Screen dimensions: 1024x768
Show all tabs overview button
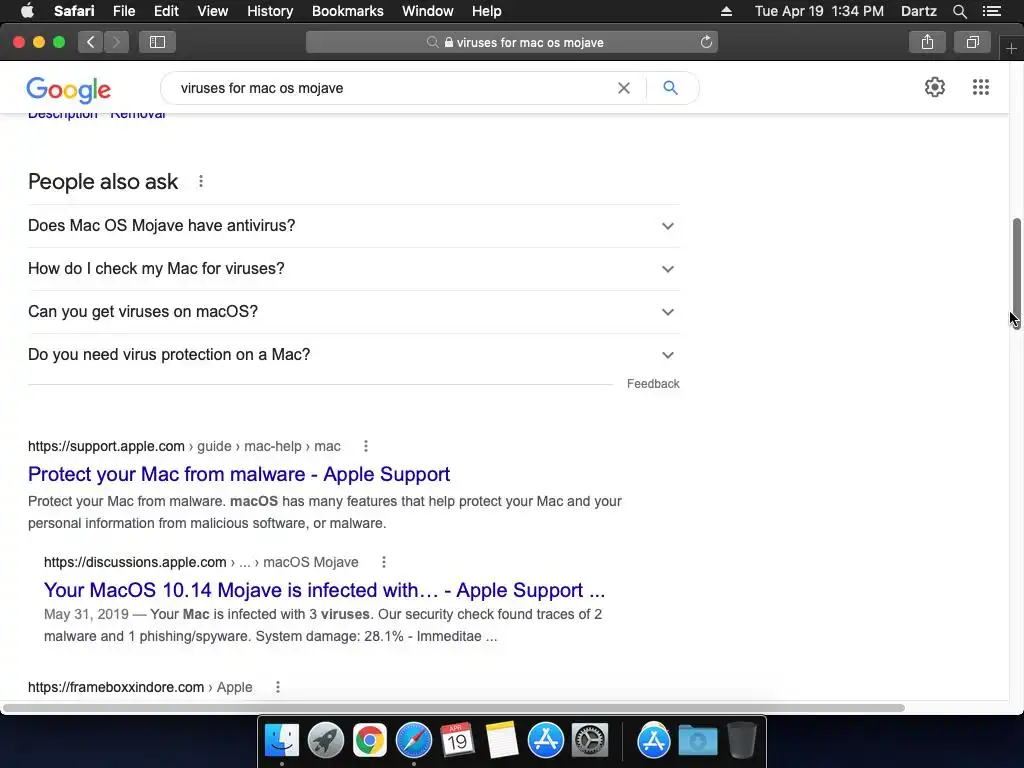pyautogui.click(x=972, y=42)
